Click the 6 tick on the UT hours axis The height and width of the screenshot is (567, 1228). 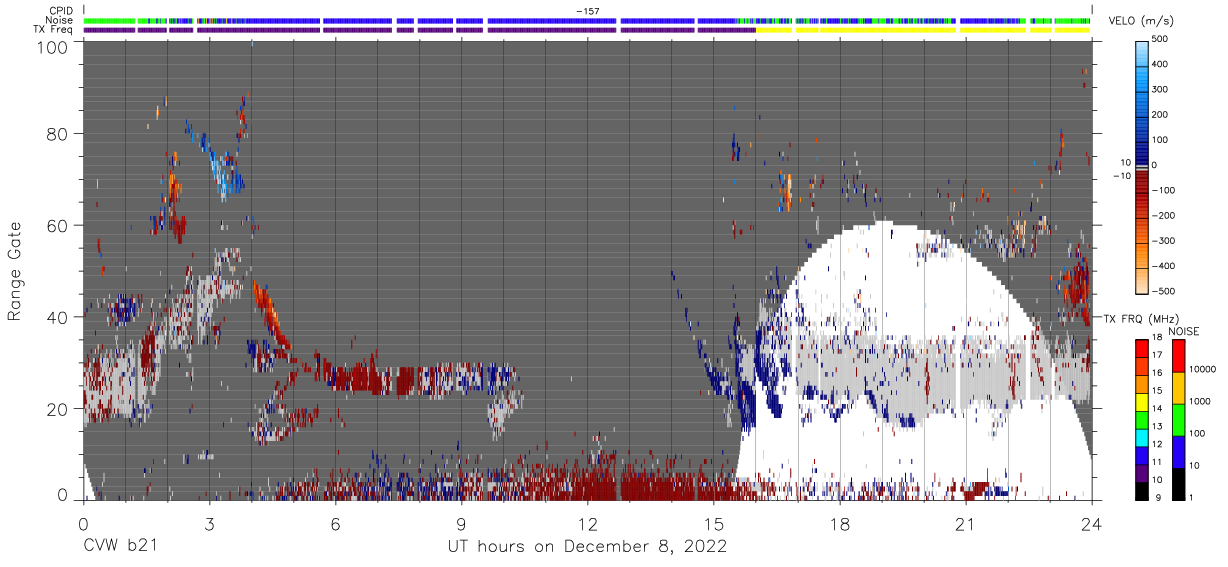(x=335, y=523)
